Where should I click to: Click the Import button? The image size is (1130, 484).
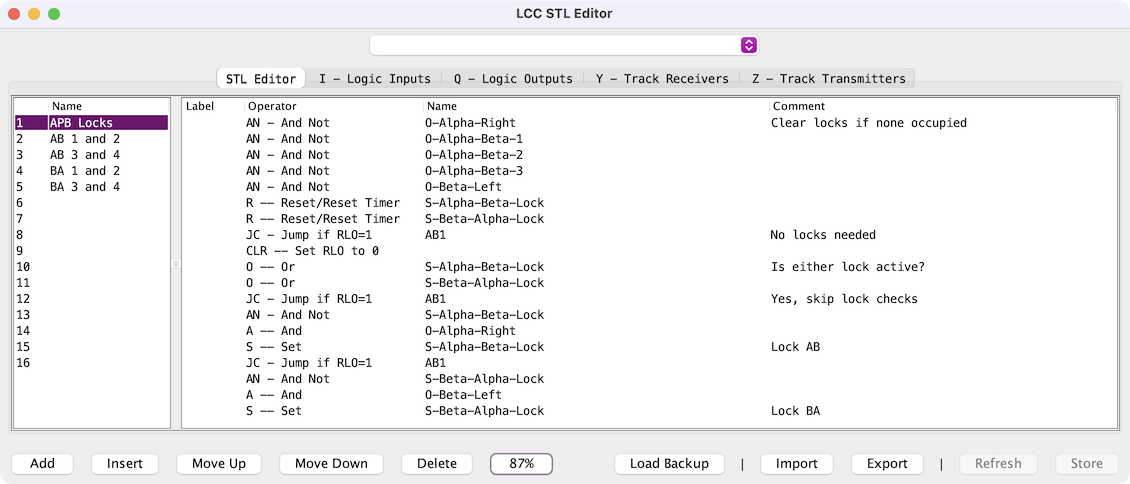[796, 464]
